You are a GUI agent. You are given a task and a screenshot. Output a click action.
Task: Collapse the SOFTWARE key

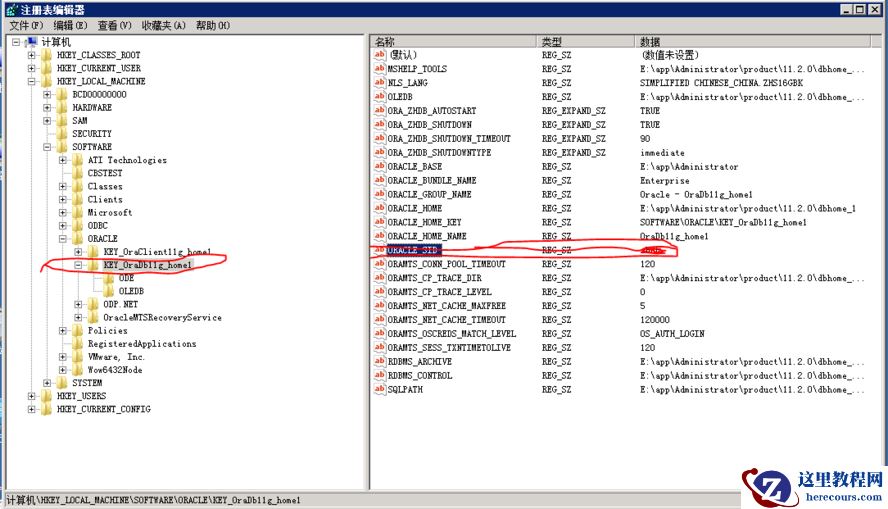pyautogui.click(x=48, y=147)
